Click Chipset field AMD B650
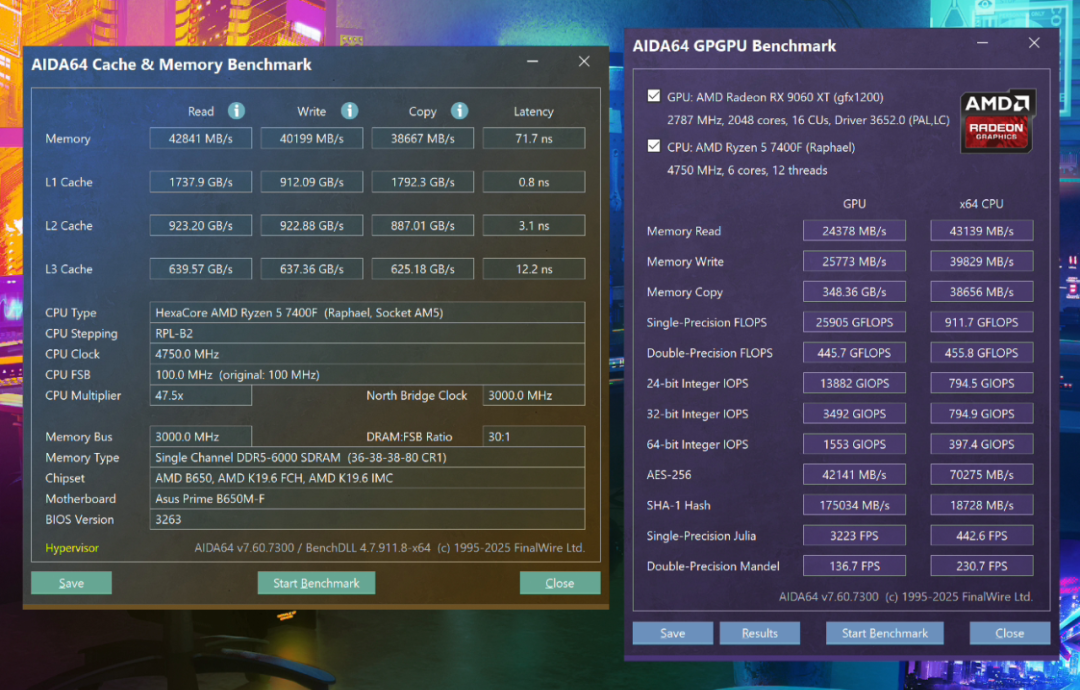The height and width of the screenshot is (690, 1080). [x=367, y=478]
